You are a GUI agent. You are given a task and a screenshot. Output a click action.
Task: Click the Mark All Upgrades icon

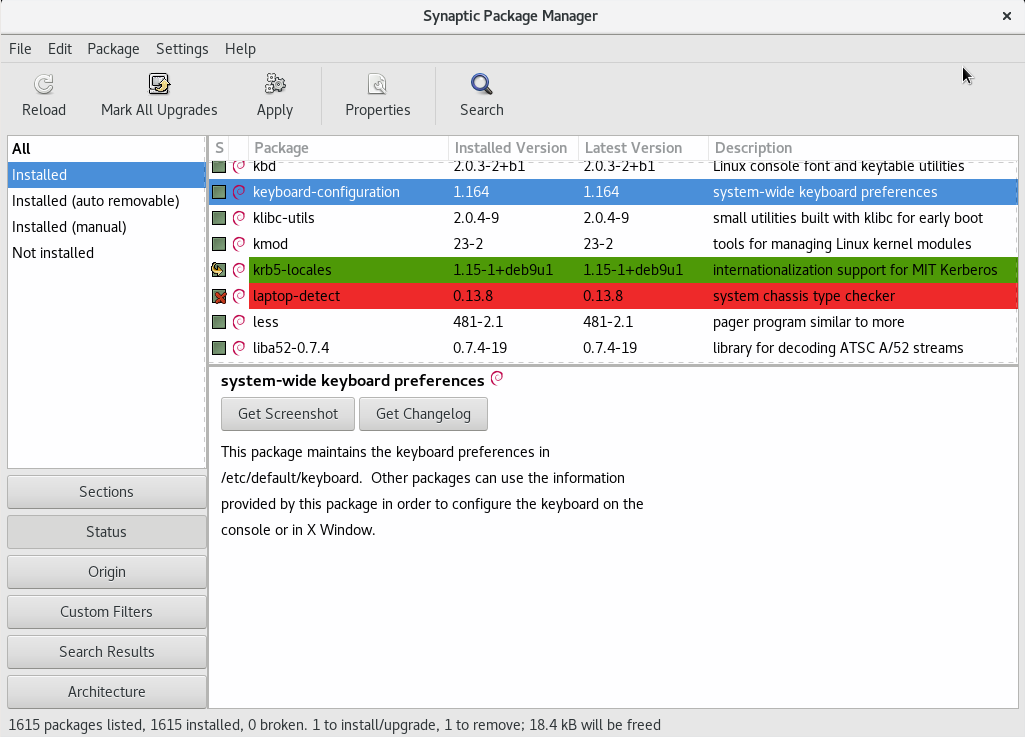(x=159, y=84)
